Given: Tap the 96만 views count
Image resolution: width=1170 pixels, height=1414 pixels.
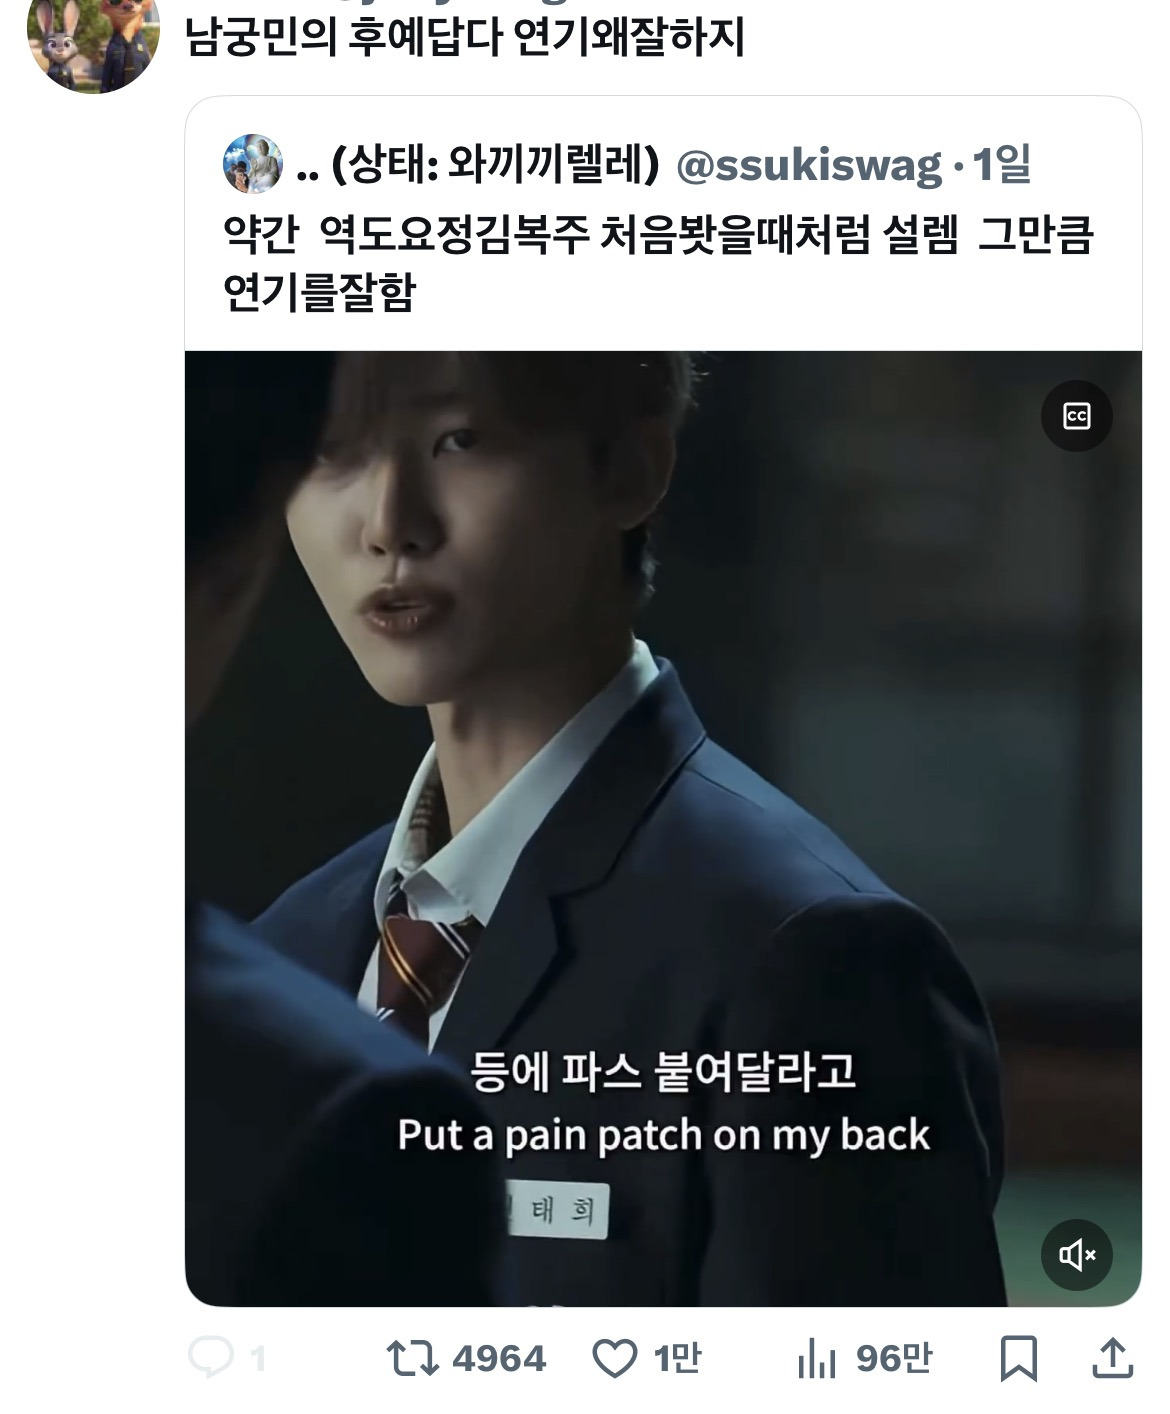Looking at the screenshot, I should tap(894, 1359).
